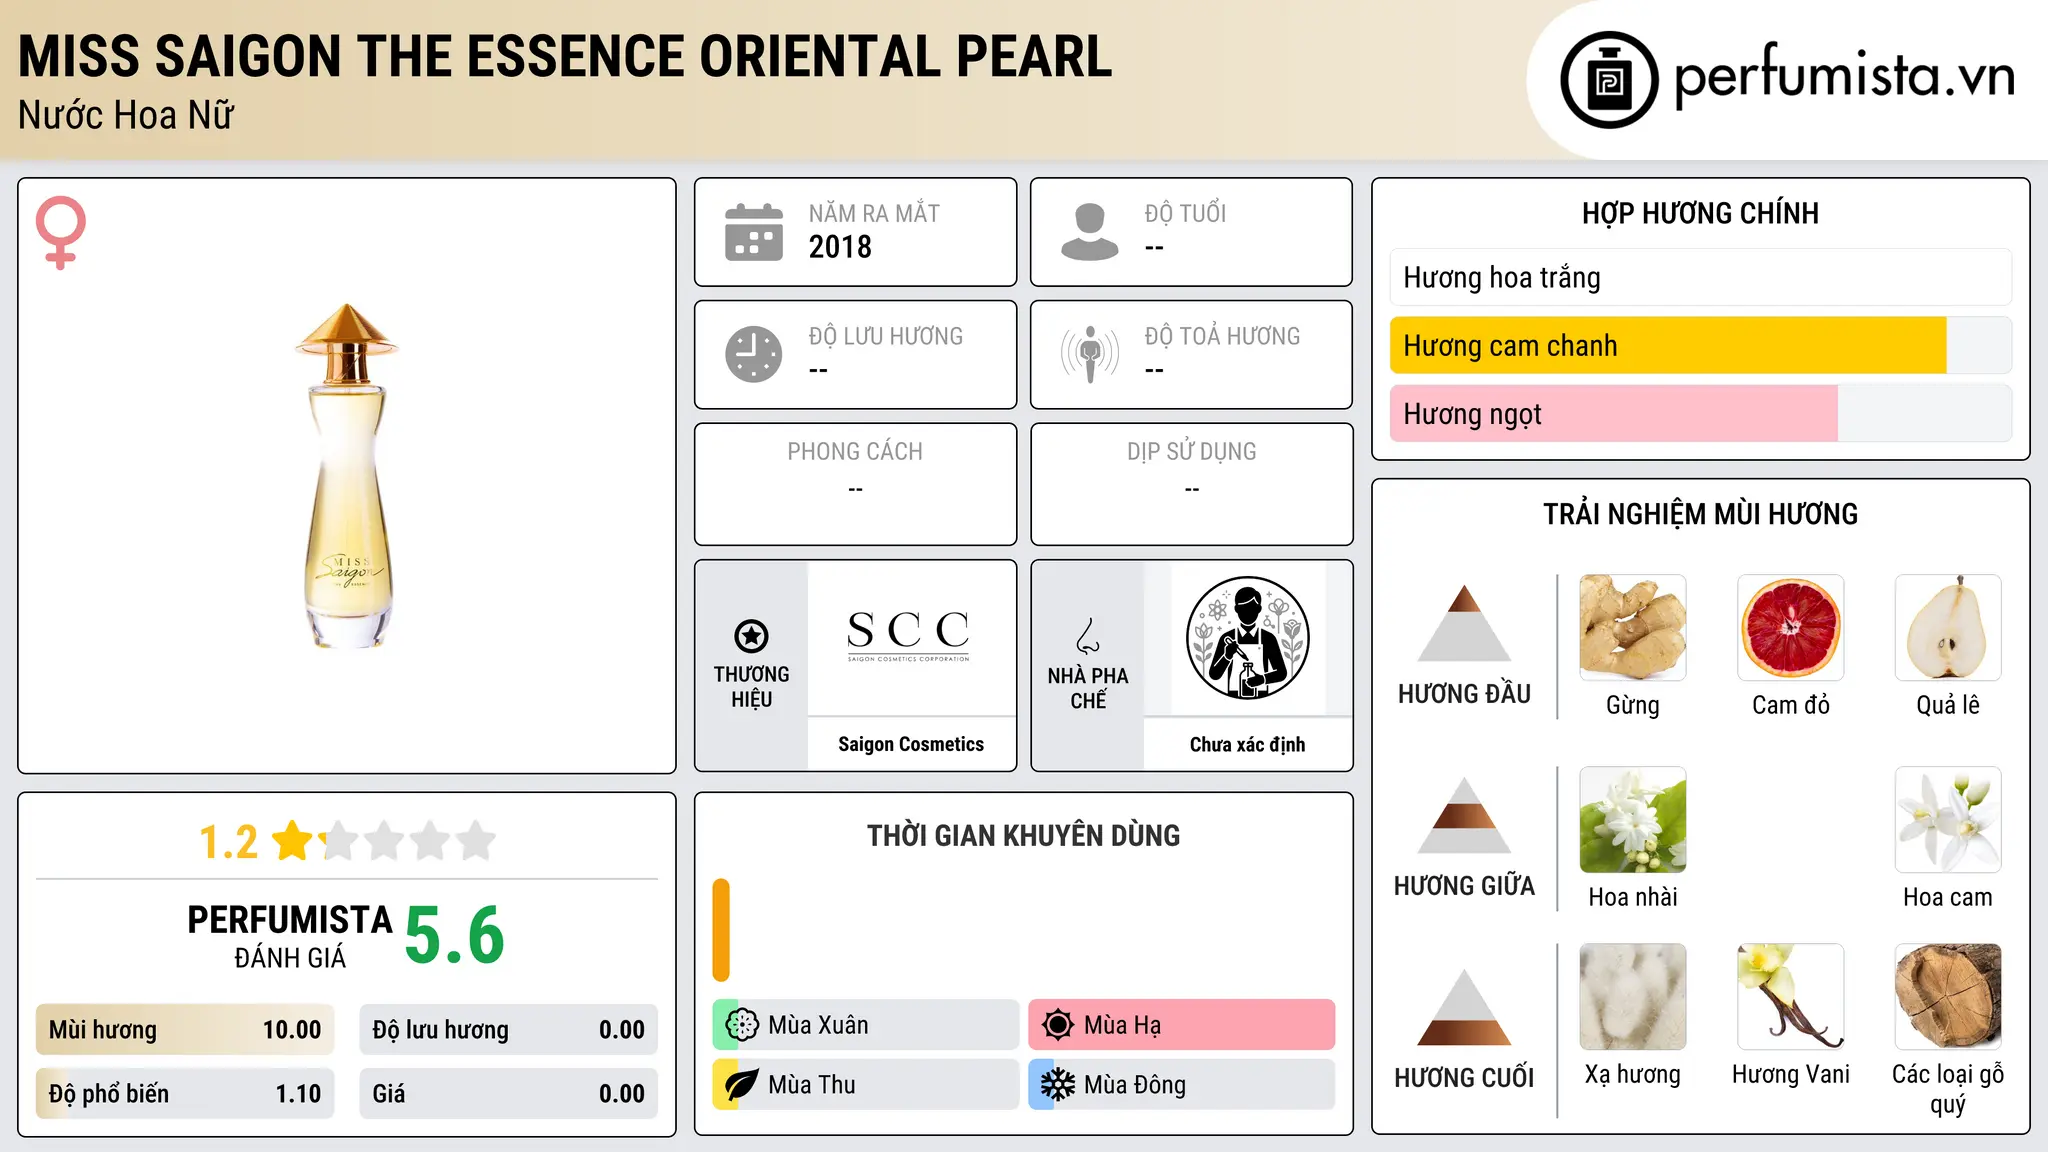This screenshot has height=1152, width=2048.
Task: Select the Mùa Thu season bar
Action: tap(866, 1085)
